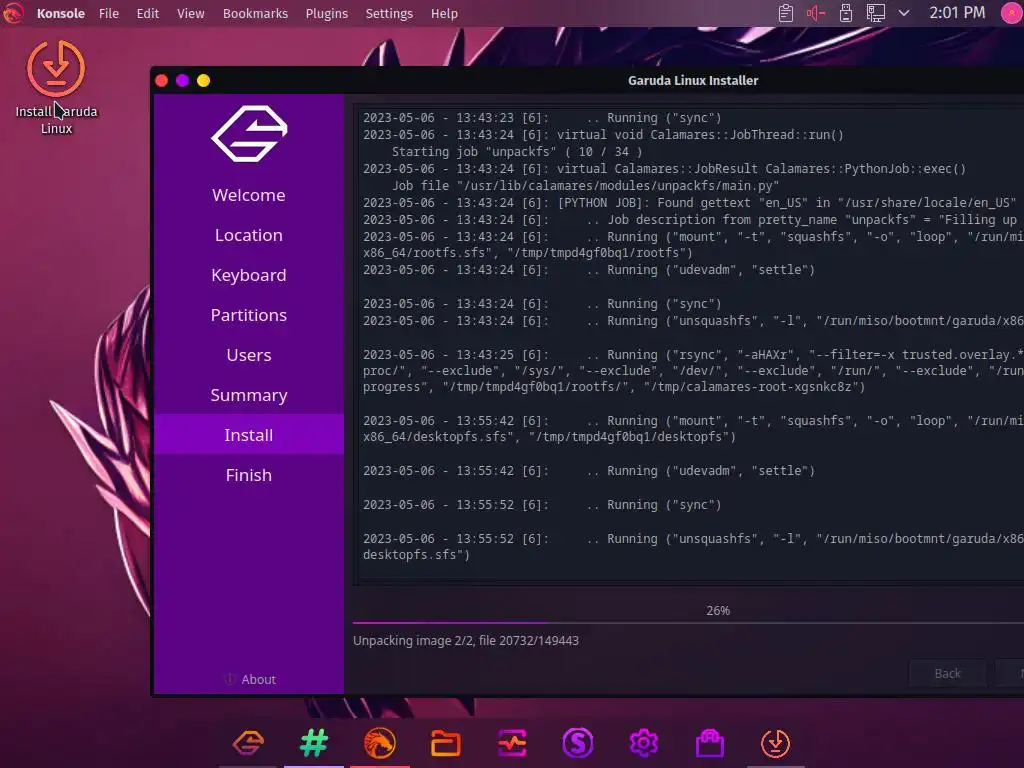Open Konsole File menu
This screenshot has height=768, width=1024.
[109, 13]
